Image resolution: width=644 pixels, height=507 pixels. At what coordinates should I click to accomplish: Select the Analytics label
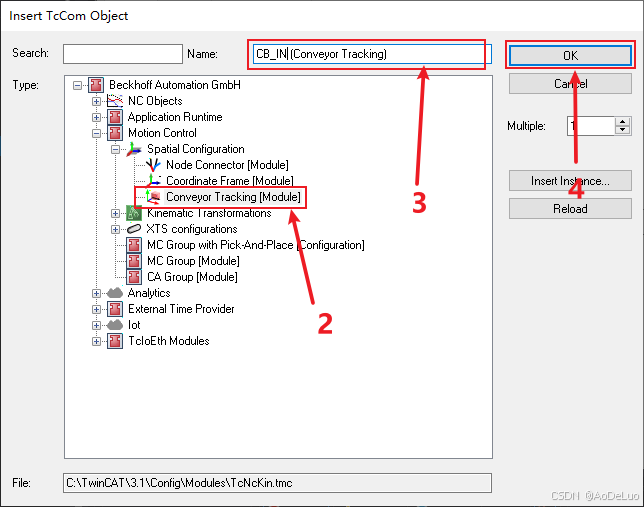click(149, 293)
